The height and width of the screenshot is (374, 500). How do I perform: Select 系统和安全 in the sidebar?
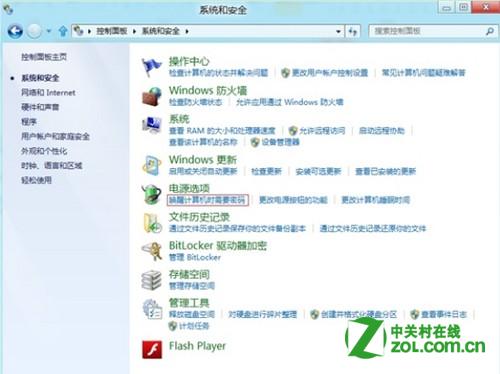click(40, 78)
